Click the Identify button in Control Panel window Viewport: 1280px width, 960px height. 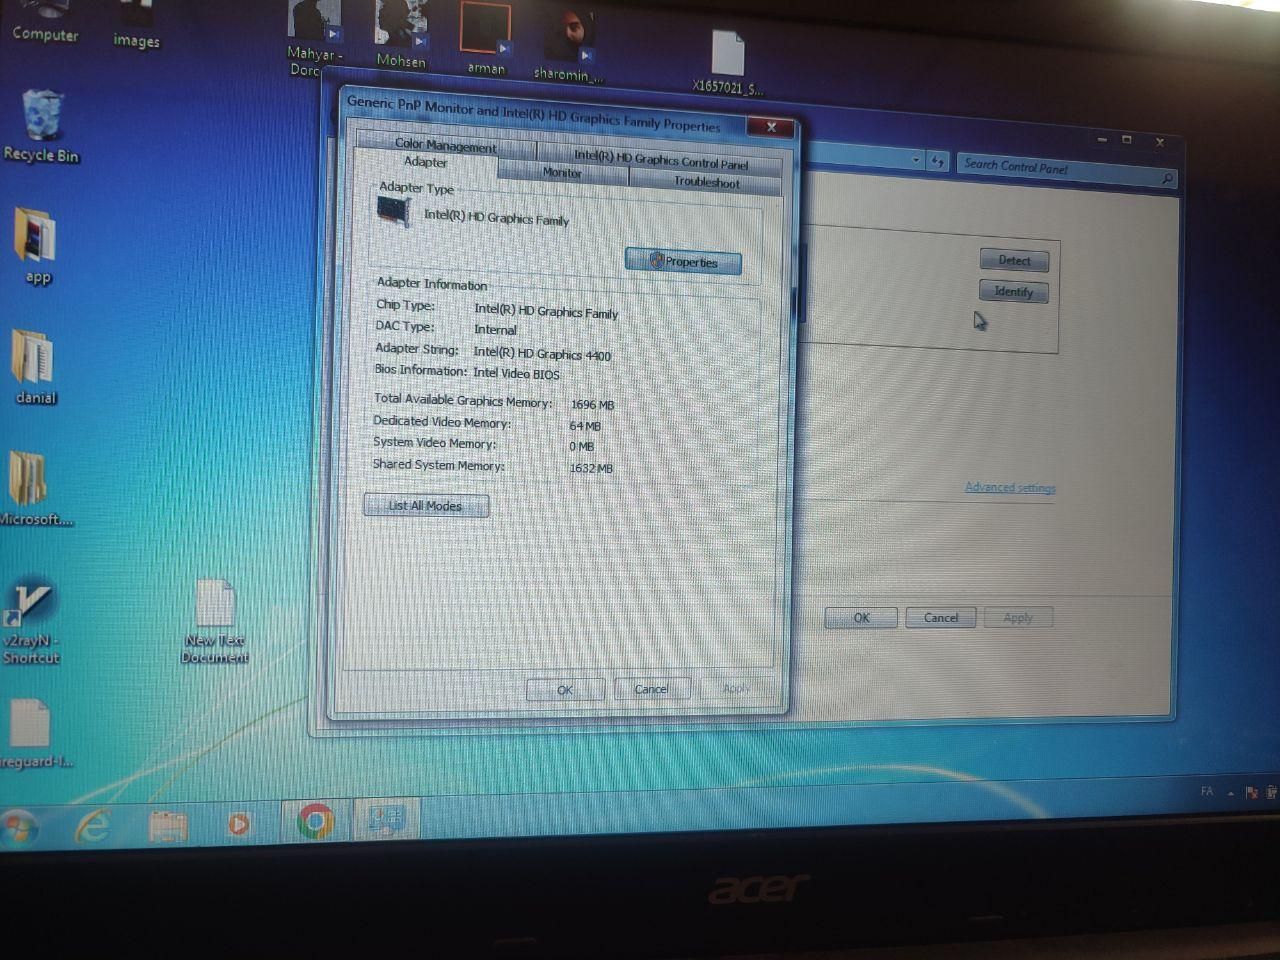click(1013, 291)
